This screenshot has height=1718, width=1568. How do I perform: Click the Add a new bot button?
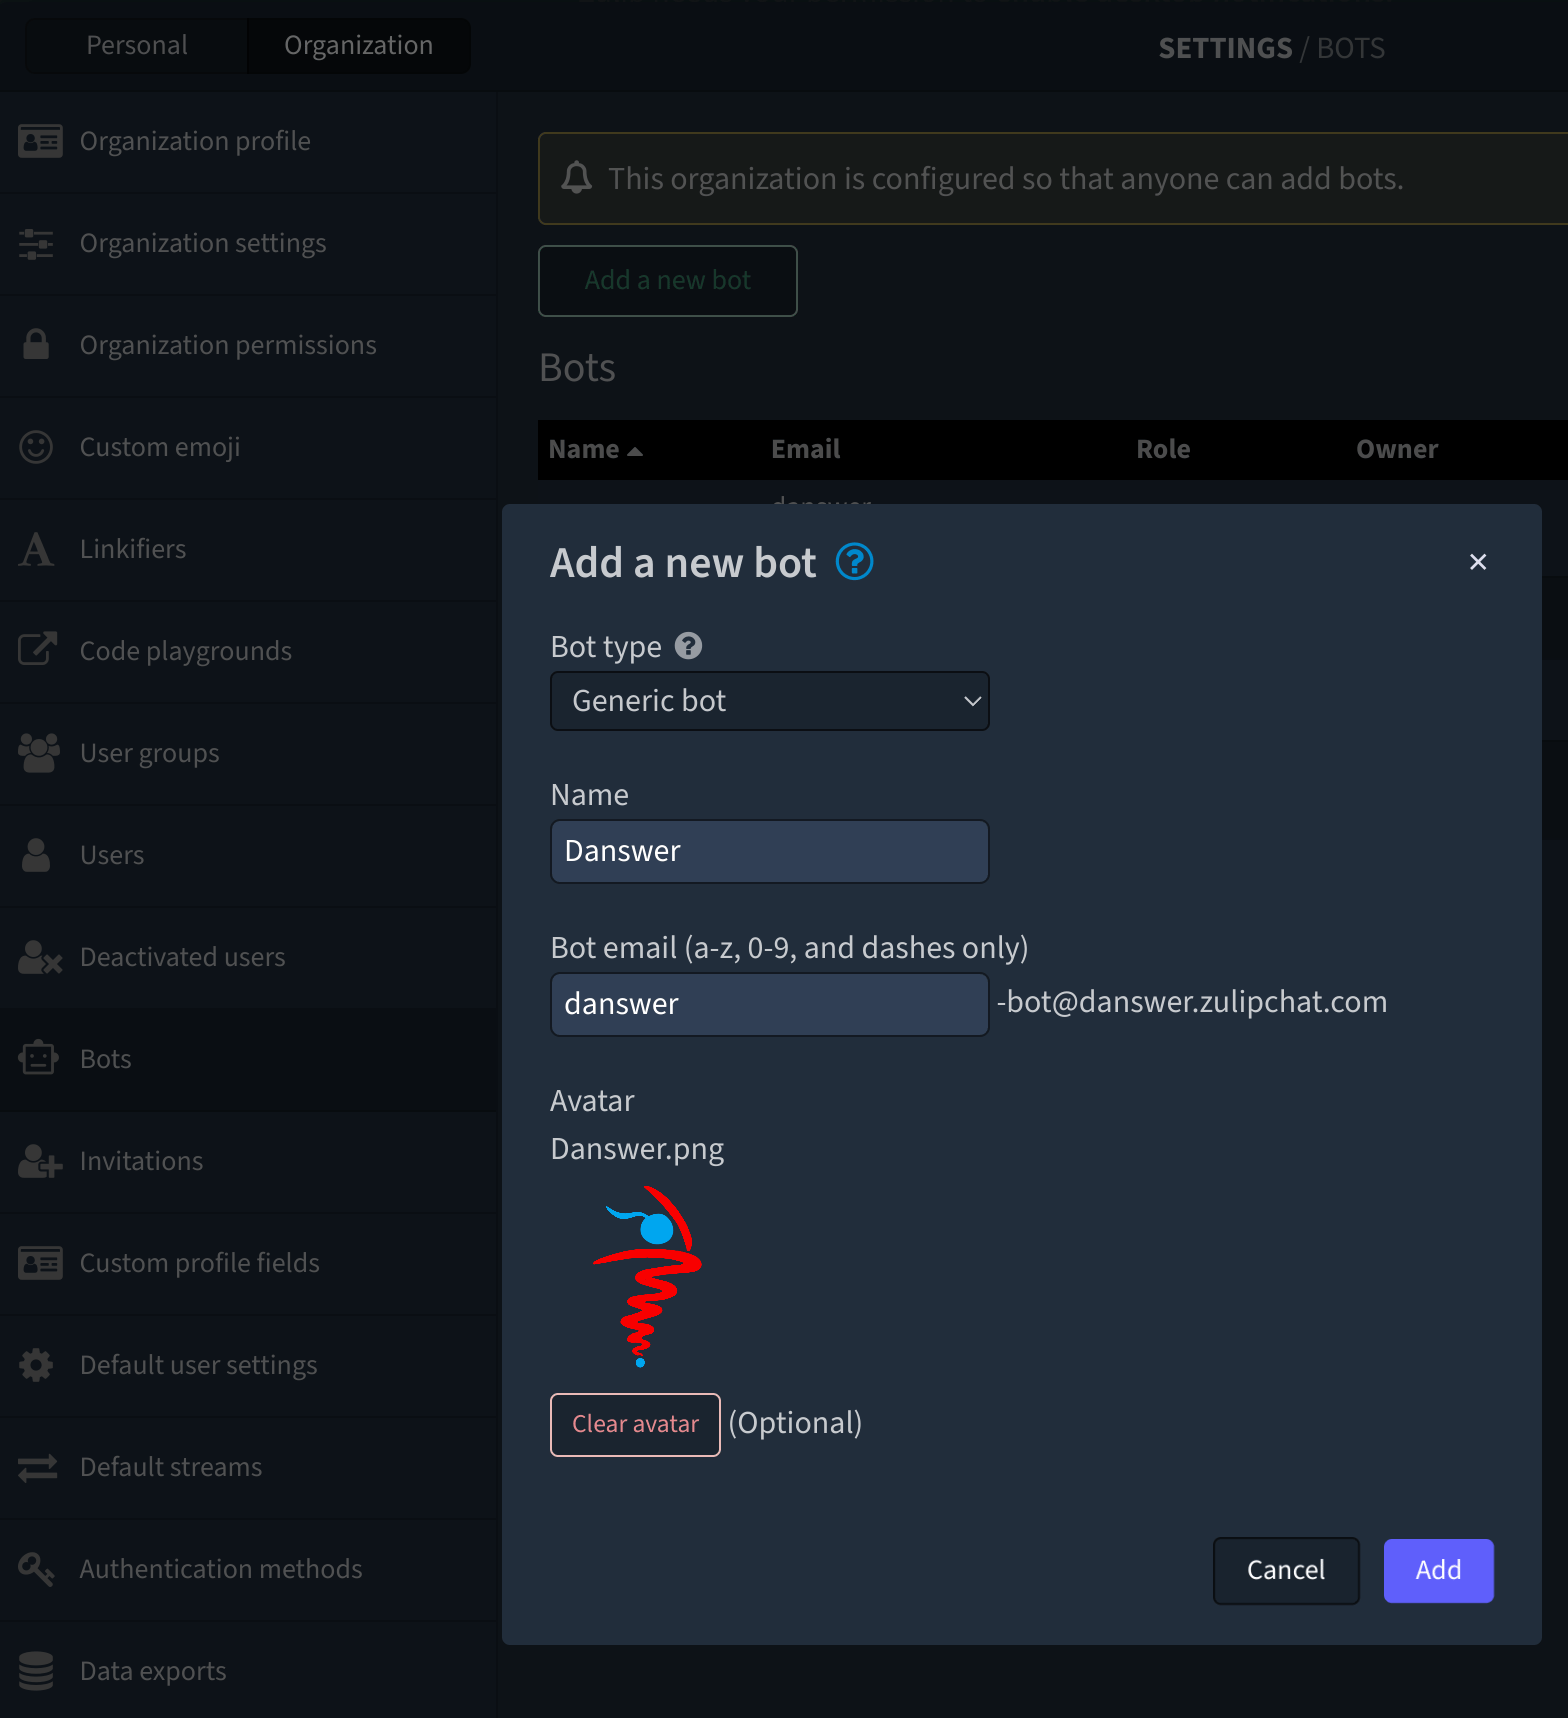[x=668, y=281]
